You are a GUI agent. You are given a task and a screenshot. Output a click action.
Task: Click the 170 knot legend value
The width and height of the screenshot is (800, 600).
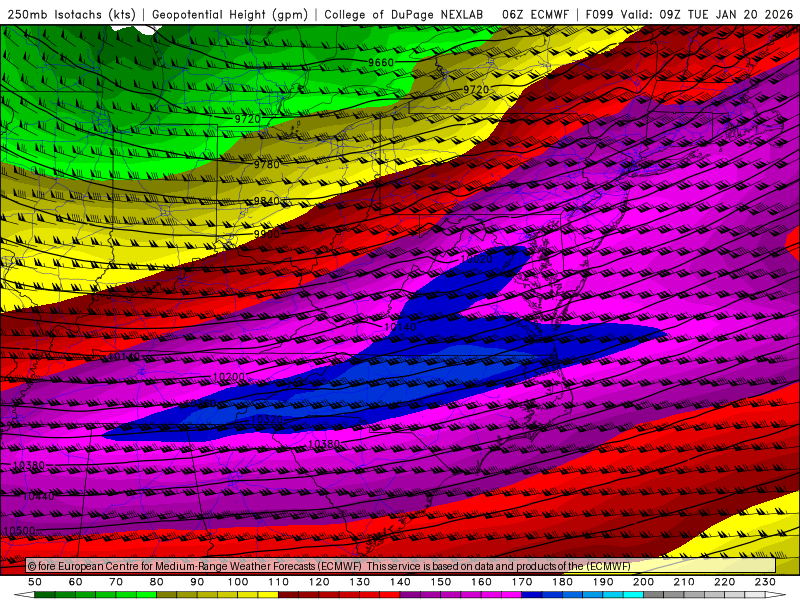coord(522,582)
